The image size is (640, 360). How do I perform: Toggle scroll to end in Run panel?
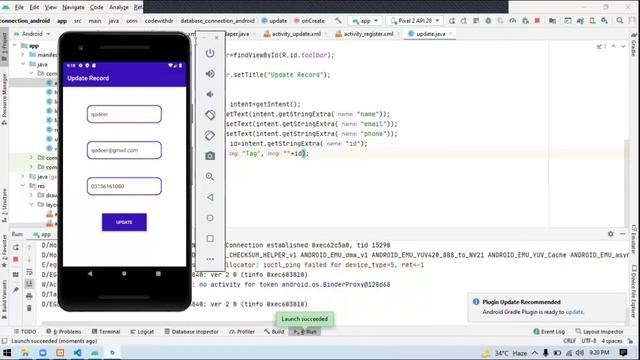(x=29, y=284)
